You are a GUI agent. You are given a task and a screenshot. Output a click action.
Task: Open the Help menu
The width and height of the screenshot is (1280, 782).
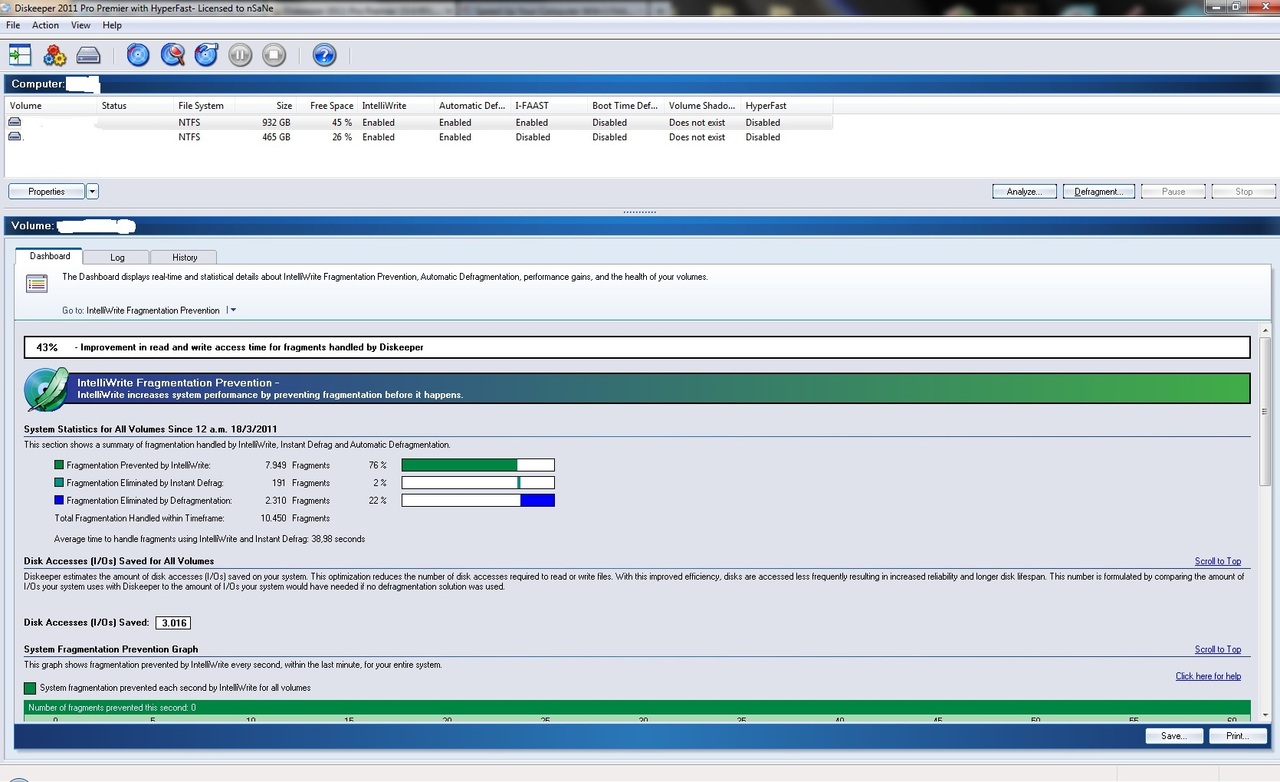(112, 25)
